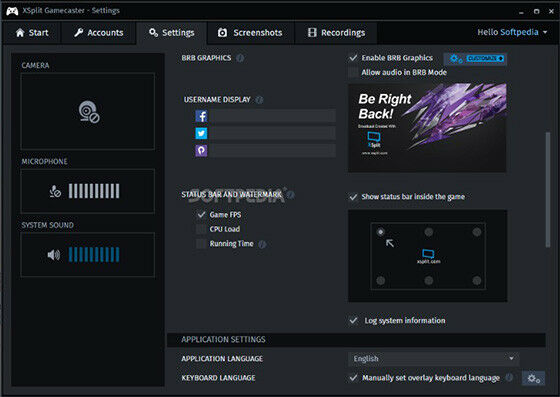Click the Twitter username field
The image size is (560, 397).
[272, 133]
